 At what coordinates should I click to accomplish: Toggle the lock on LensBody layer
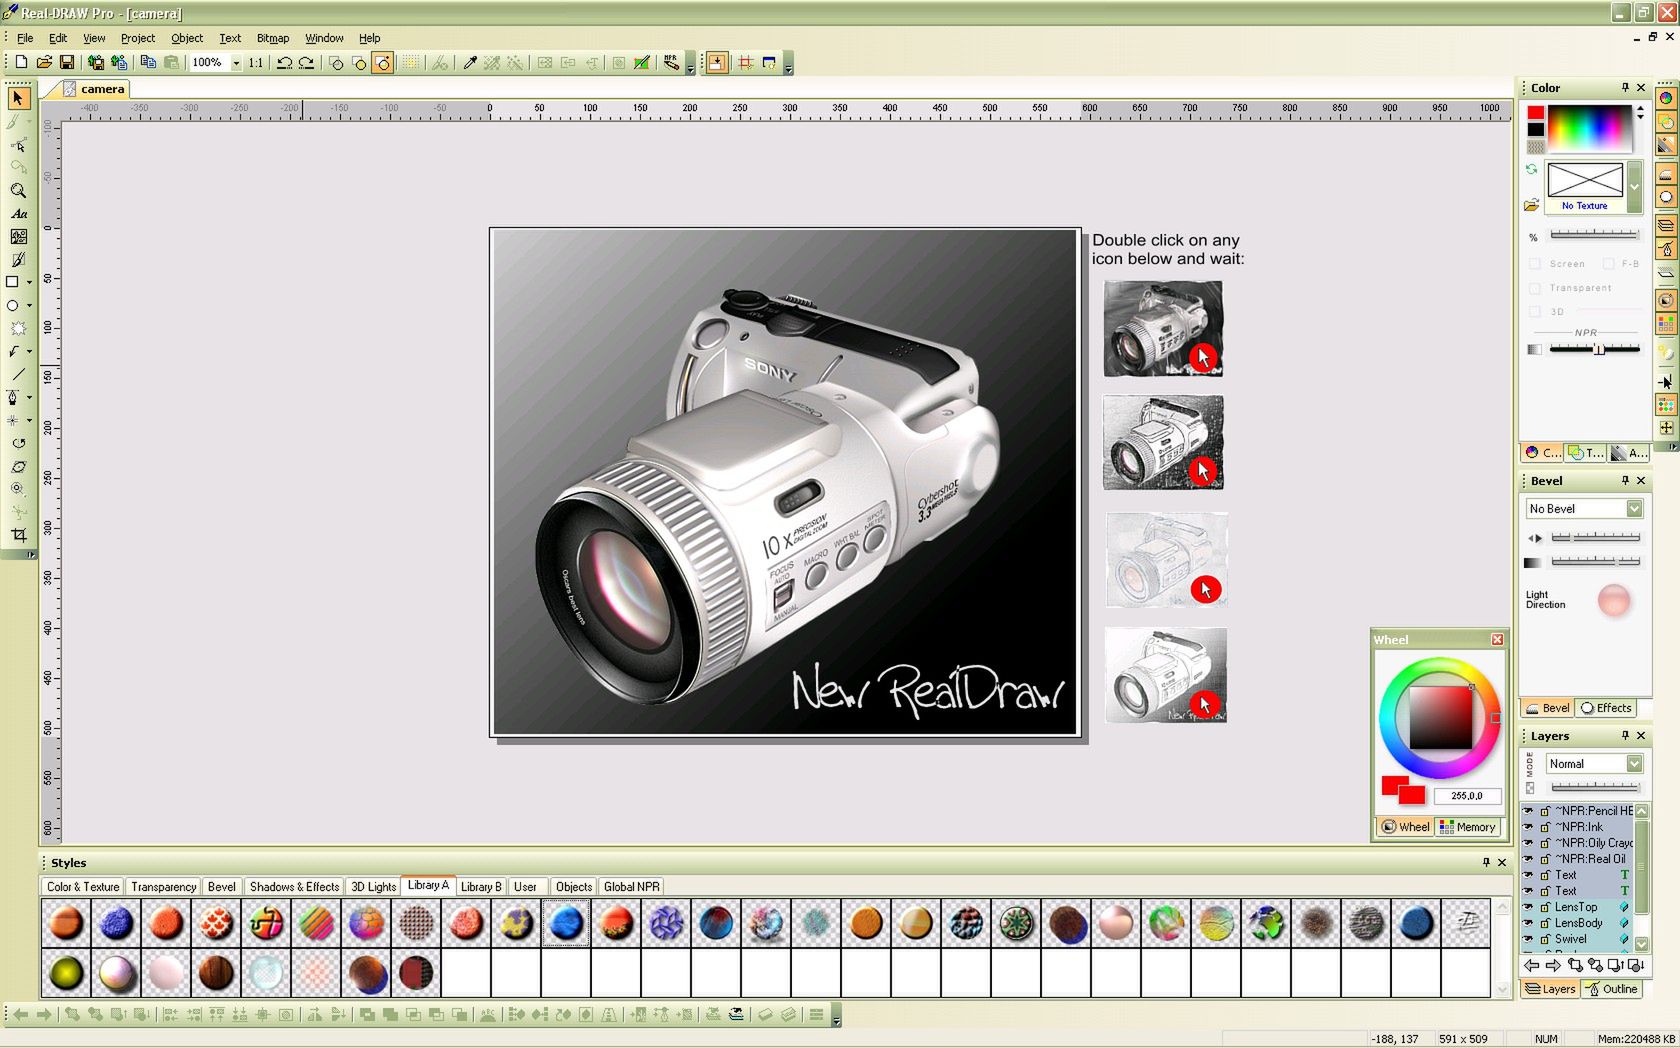click(1545, 923)
